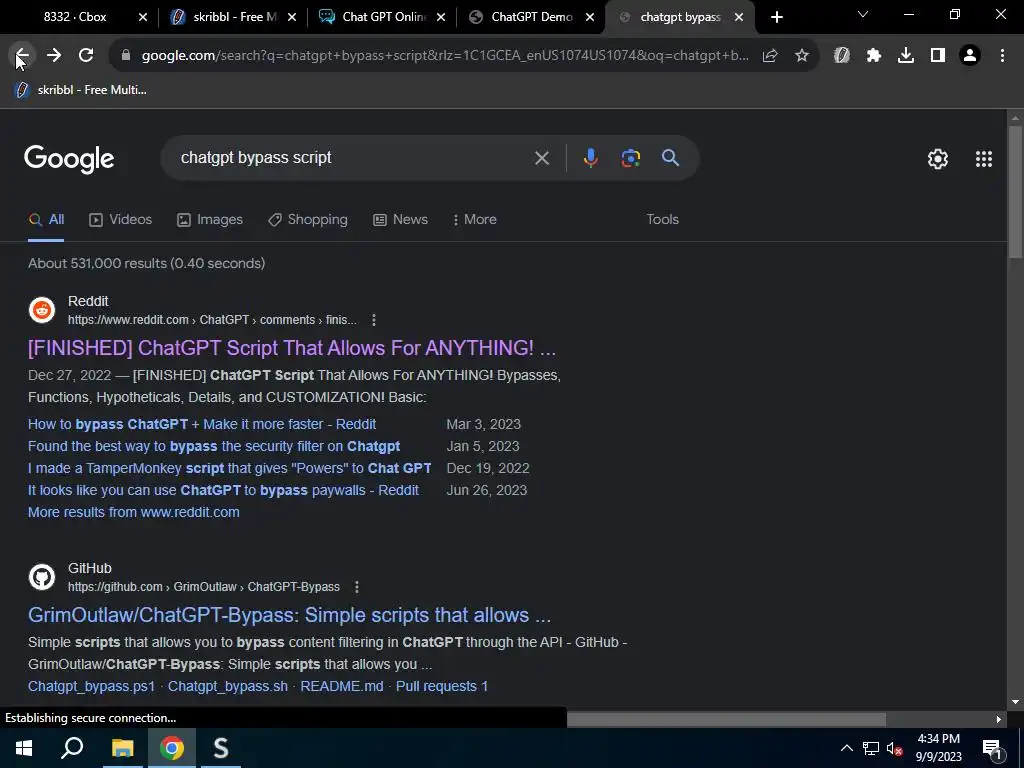Image resolution: width=1024 pixels, height=768 pixels.
Task: Open More results from www.reddit.com
Action: pos(134,513)
